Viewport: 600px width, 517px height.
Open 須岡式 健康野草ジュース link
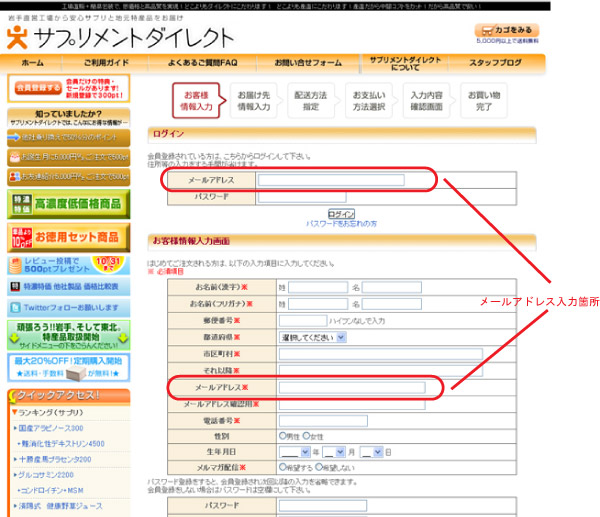(60, 506)
